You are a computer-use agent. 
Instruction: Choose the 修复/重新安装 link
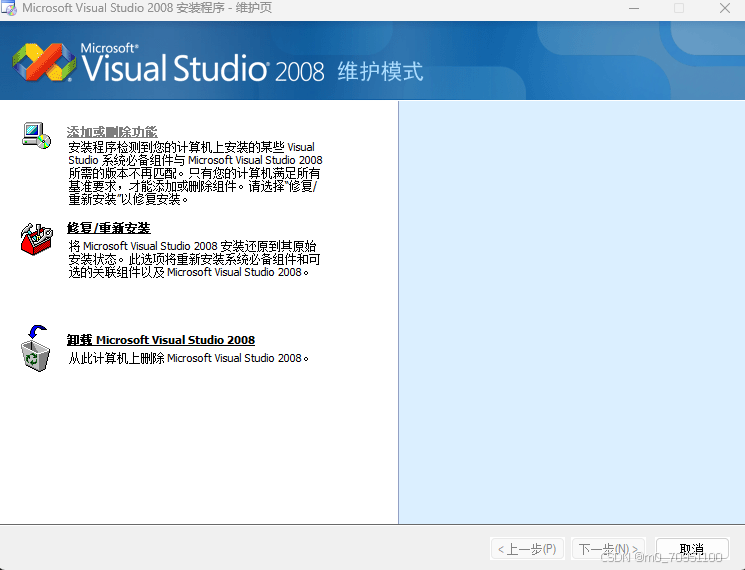click(108, 228)
